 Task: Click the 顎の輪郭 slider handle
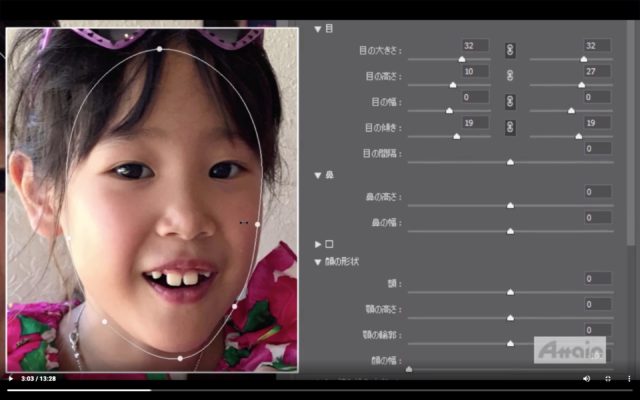(510, 344)
